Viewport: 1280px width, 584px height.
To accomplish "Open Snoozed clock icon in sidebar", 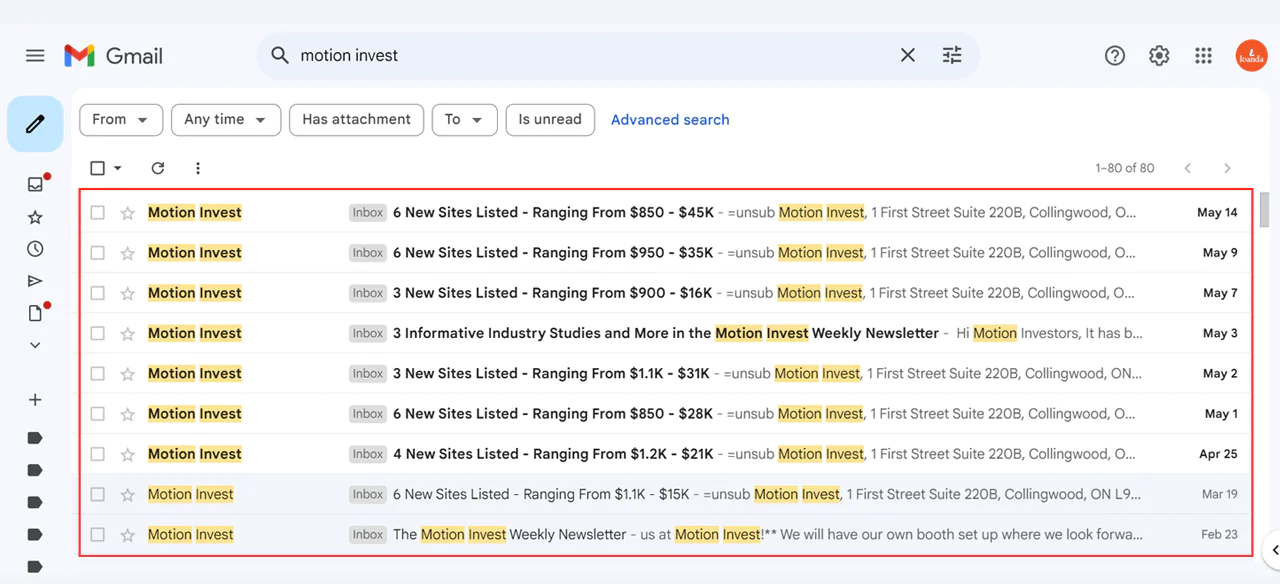I will [x=35, y=249].
